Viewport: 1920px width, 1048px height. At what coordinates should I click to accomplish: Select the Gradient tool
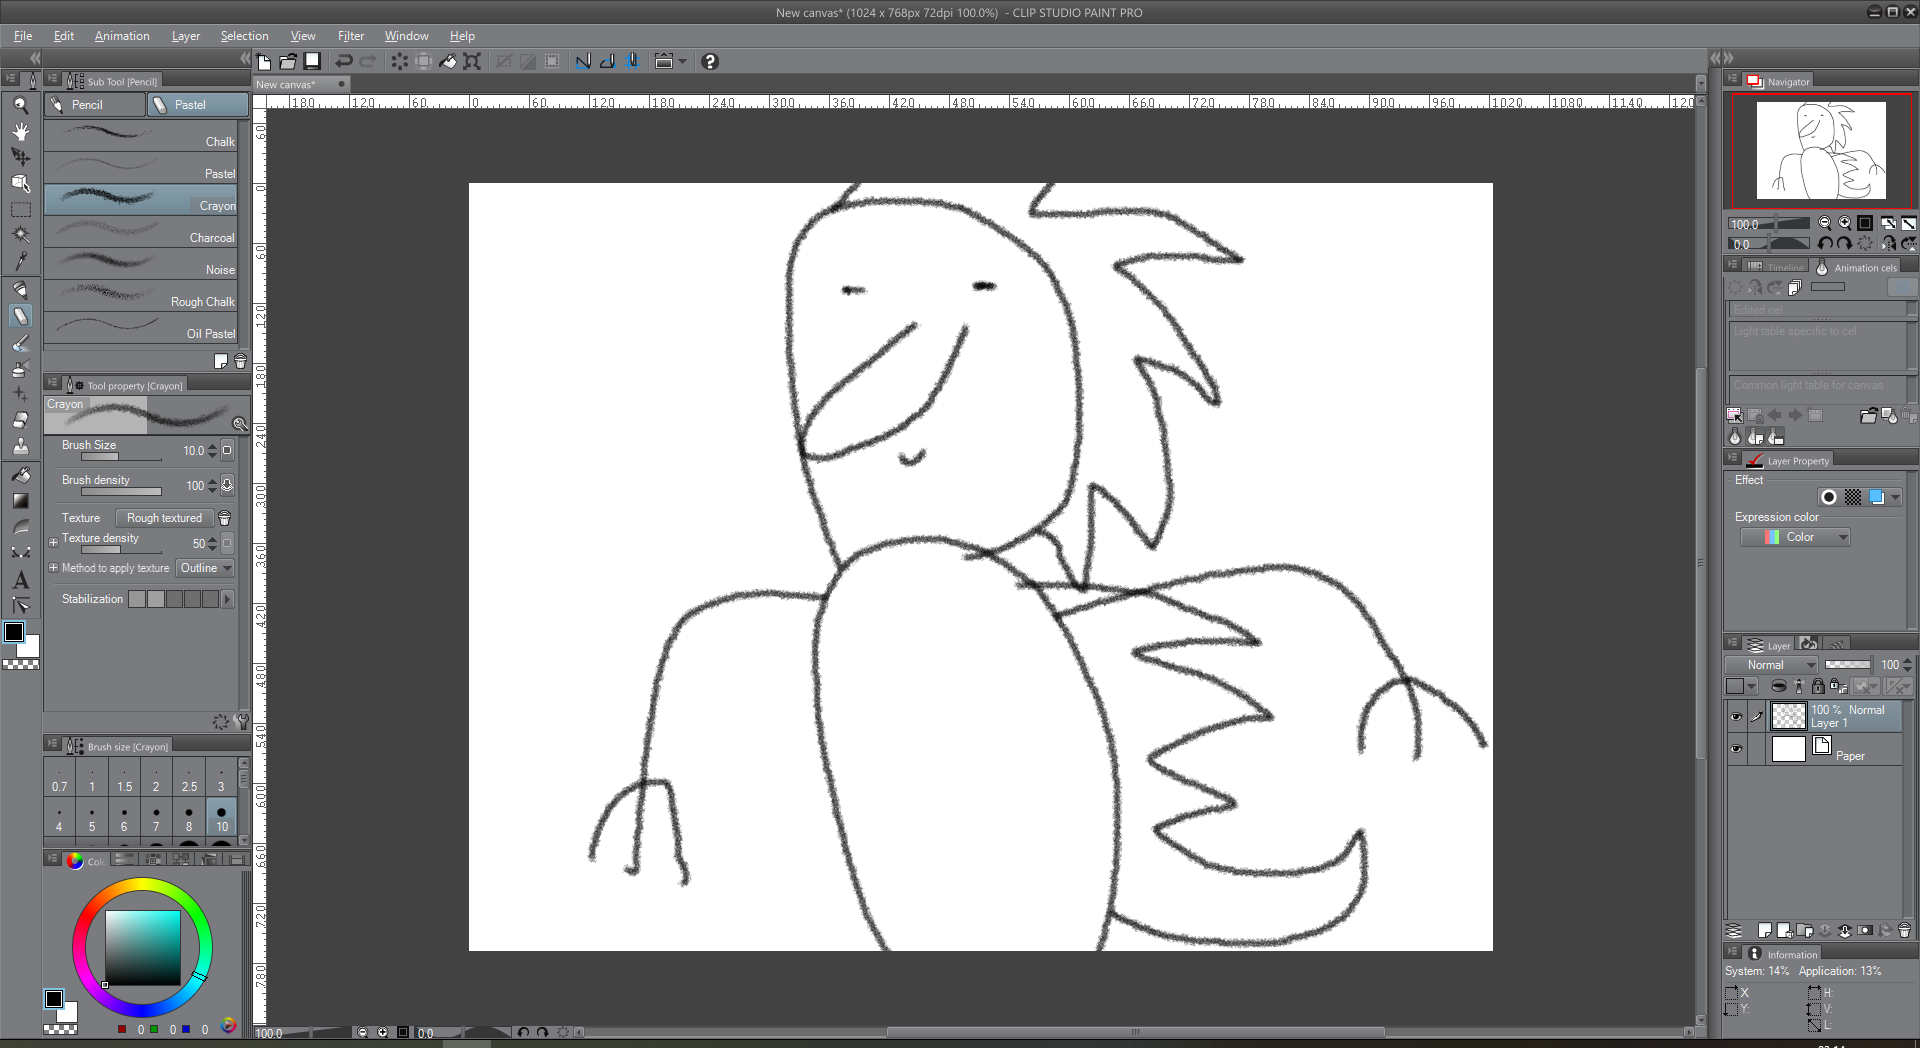tap(20, 501)
